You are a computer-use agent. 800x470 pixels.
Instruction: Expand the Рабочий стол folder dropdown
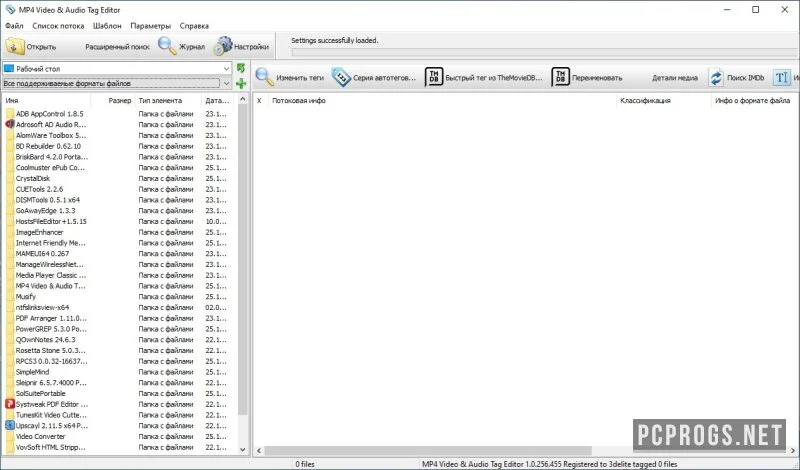(x=226, y=68)
